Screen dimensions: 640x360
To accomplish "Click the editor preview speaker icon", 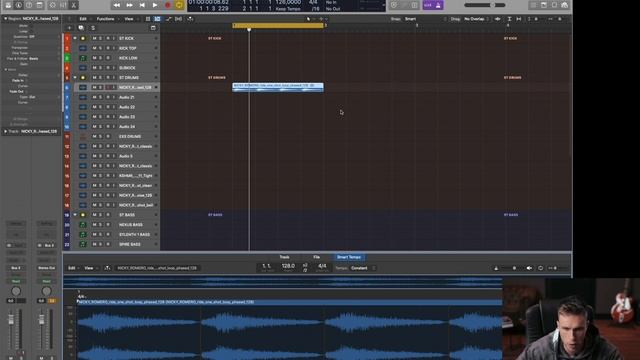I will click(529, 268).
